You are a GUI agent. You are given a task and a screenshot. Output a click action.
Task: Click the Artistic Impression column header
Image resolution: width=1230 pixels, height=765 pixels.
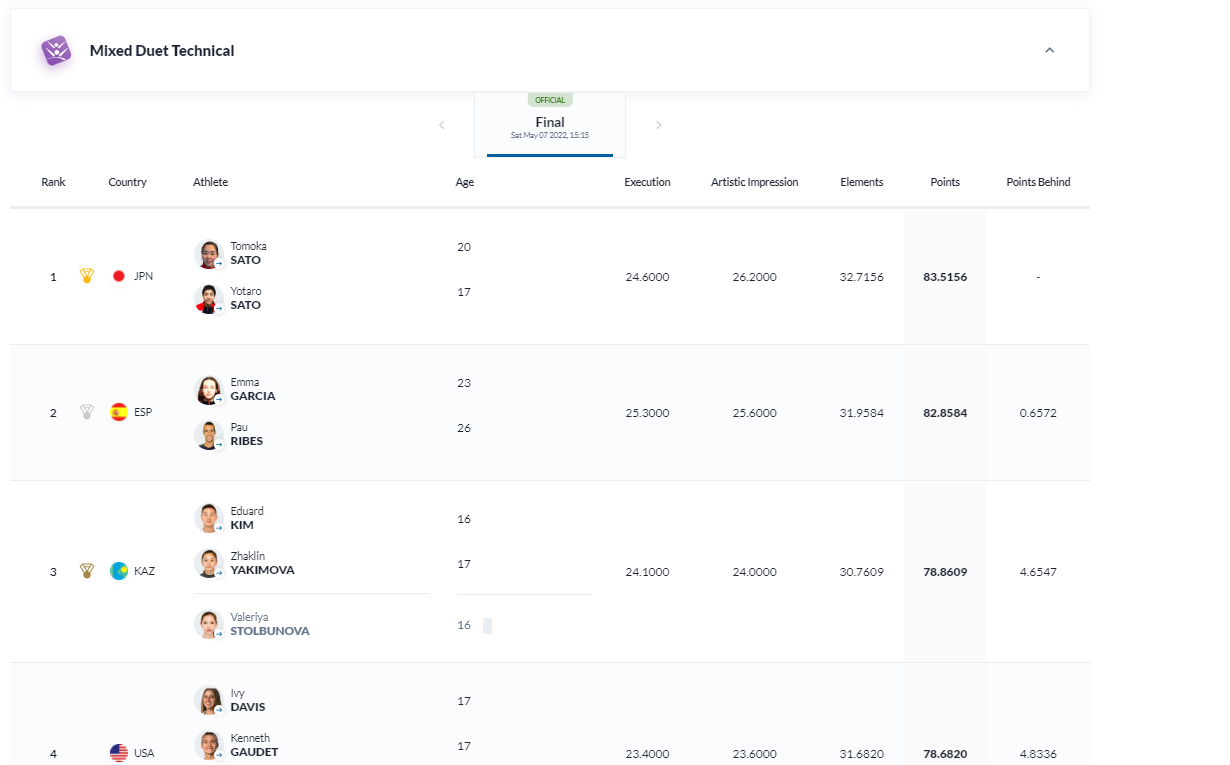754,182
